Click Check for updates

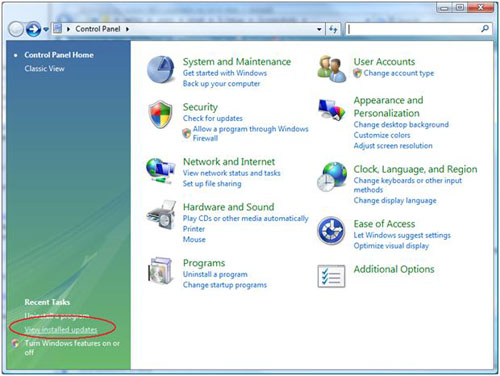(x=213, y=118)
